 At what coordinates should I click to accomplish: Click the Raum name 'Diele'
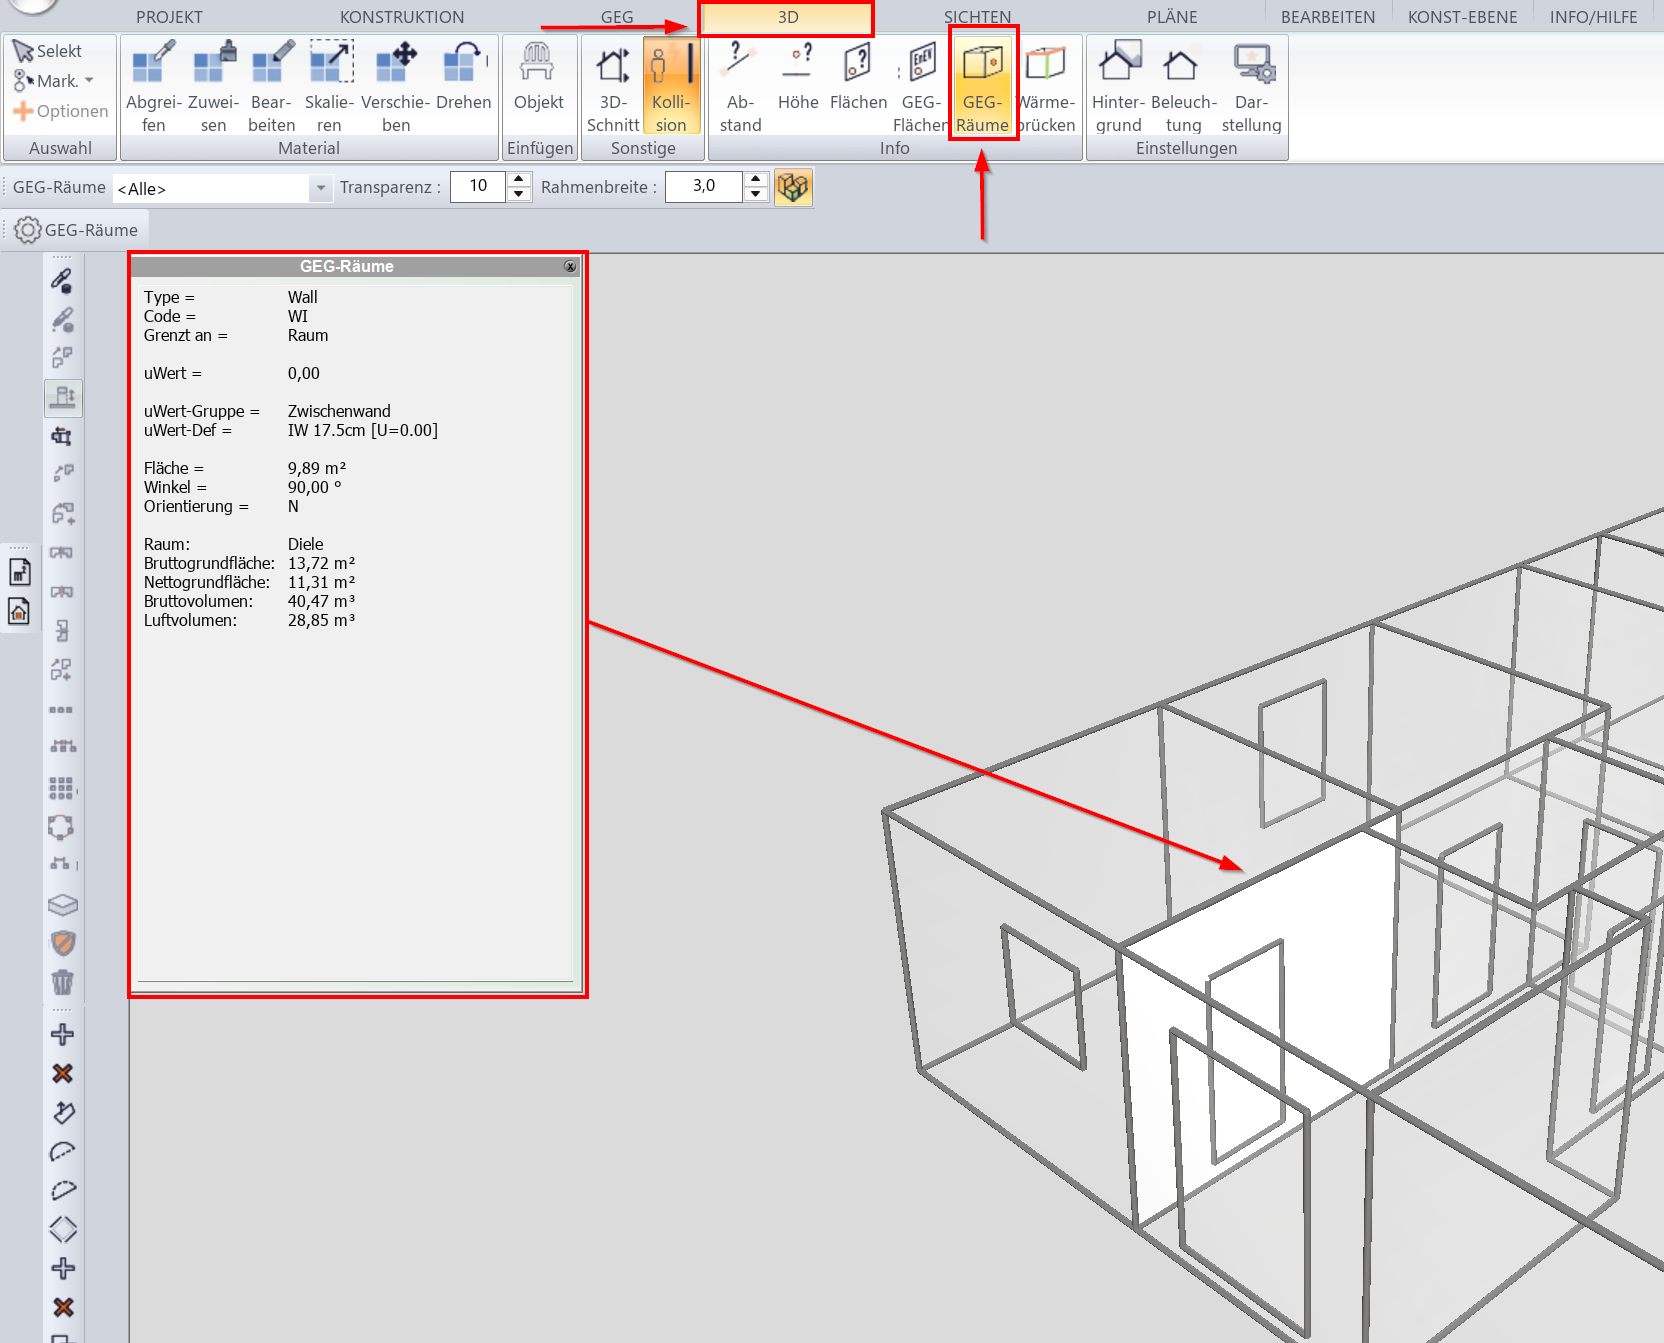[306, 544]
